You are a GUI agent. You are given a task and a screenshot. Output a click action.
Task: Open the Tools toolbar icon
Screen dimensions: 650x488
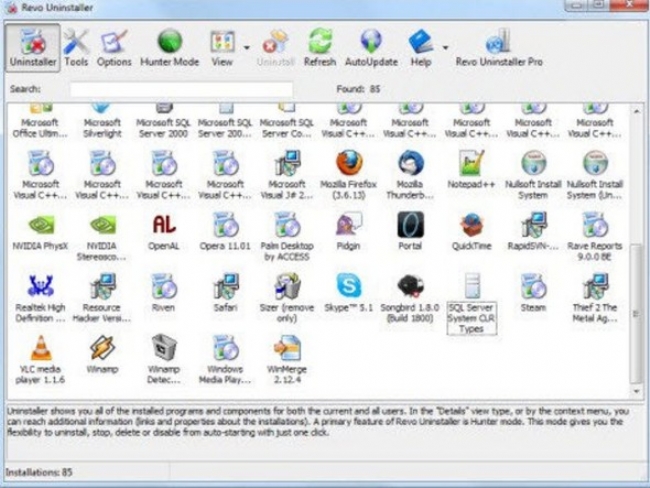[x=77, y=47]
